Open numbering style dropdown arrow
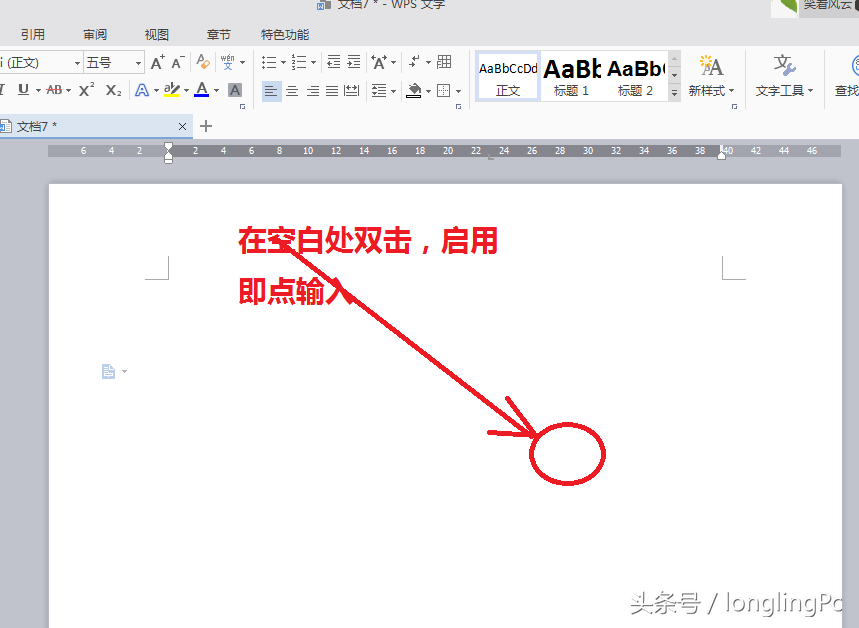 tap(313, 62)
